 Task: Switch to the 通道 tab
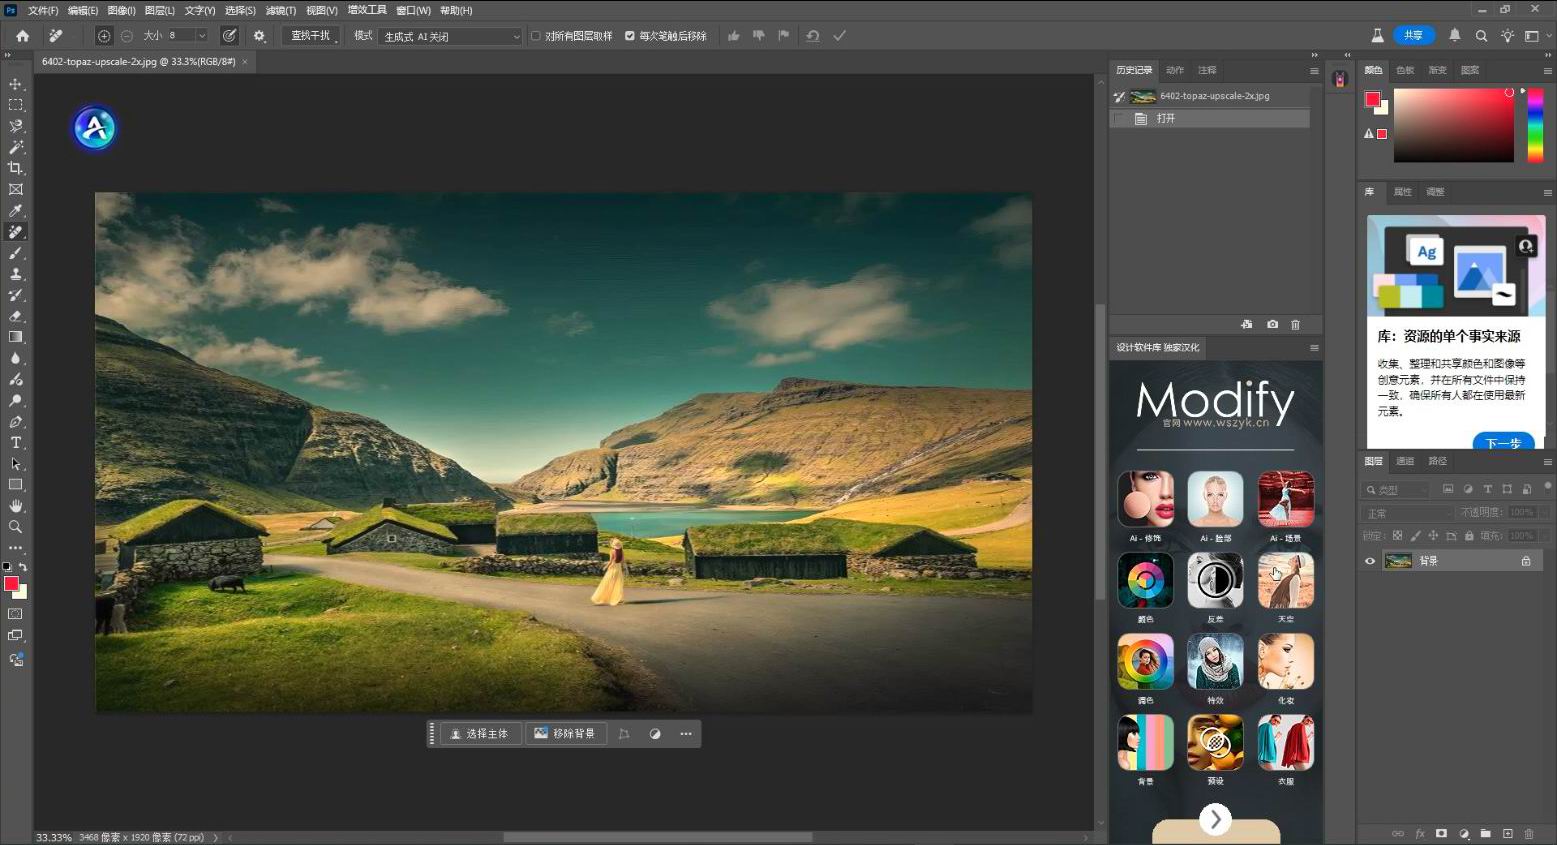coord(1405,461)
